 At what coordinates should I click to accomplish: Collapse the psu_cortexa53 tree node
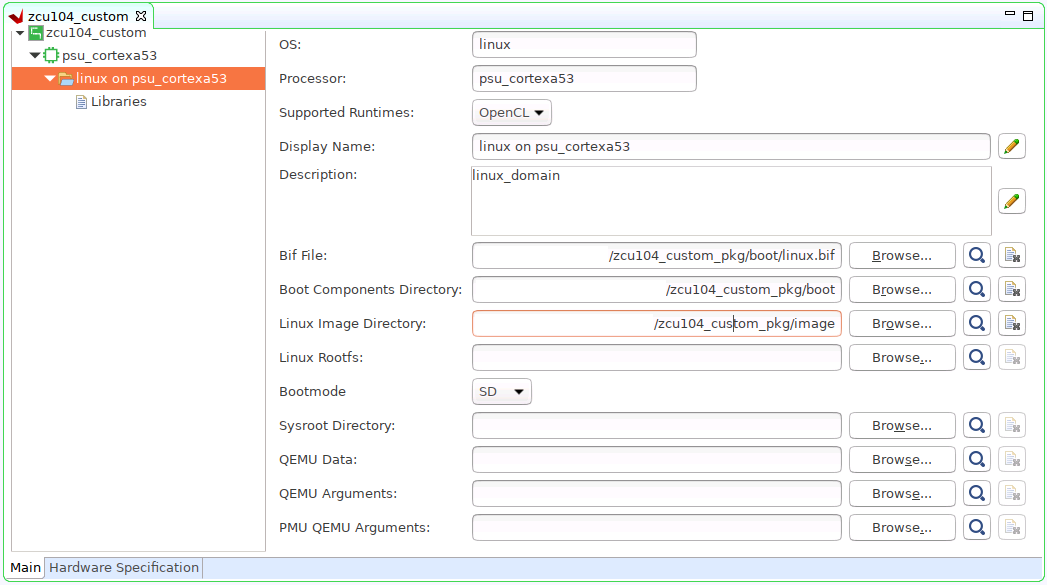click(x=35, y=56)
